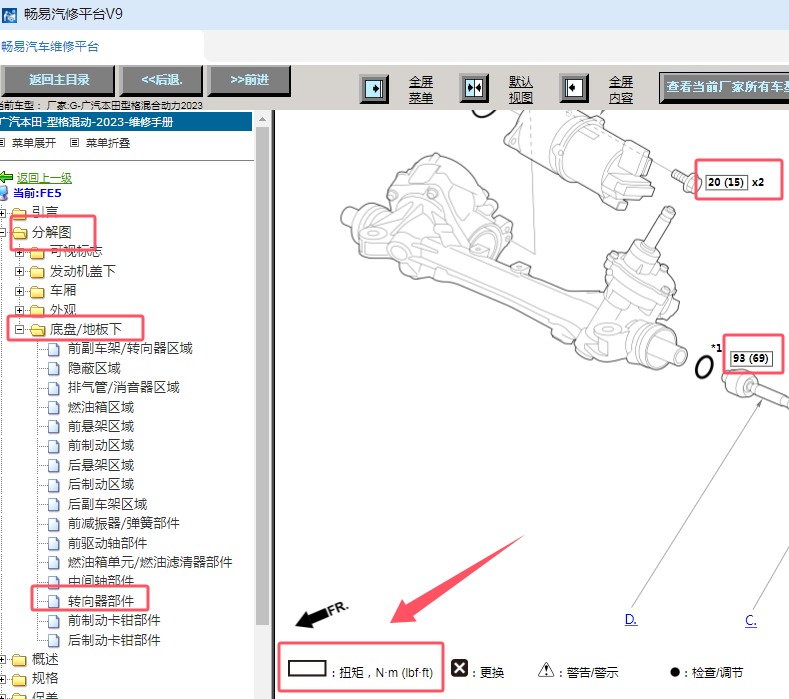
Task: Expand the 规格 folder
Action: click(x=3, y=679)
